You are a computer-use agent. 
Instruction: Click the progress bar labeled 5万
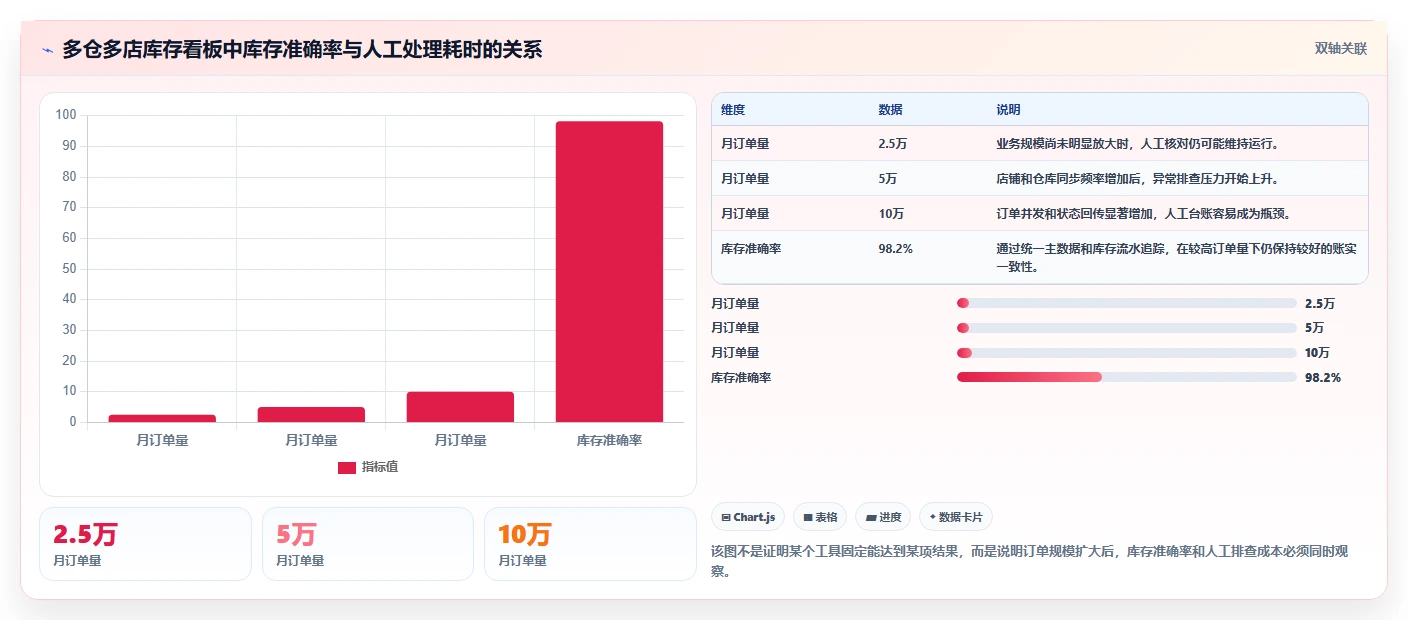click(x=1127, y=328)
